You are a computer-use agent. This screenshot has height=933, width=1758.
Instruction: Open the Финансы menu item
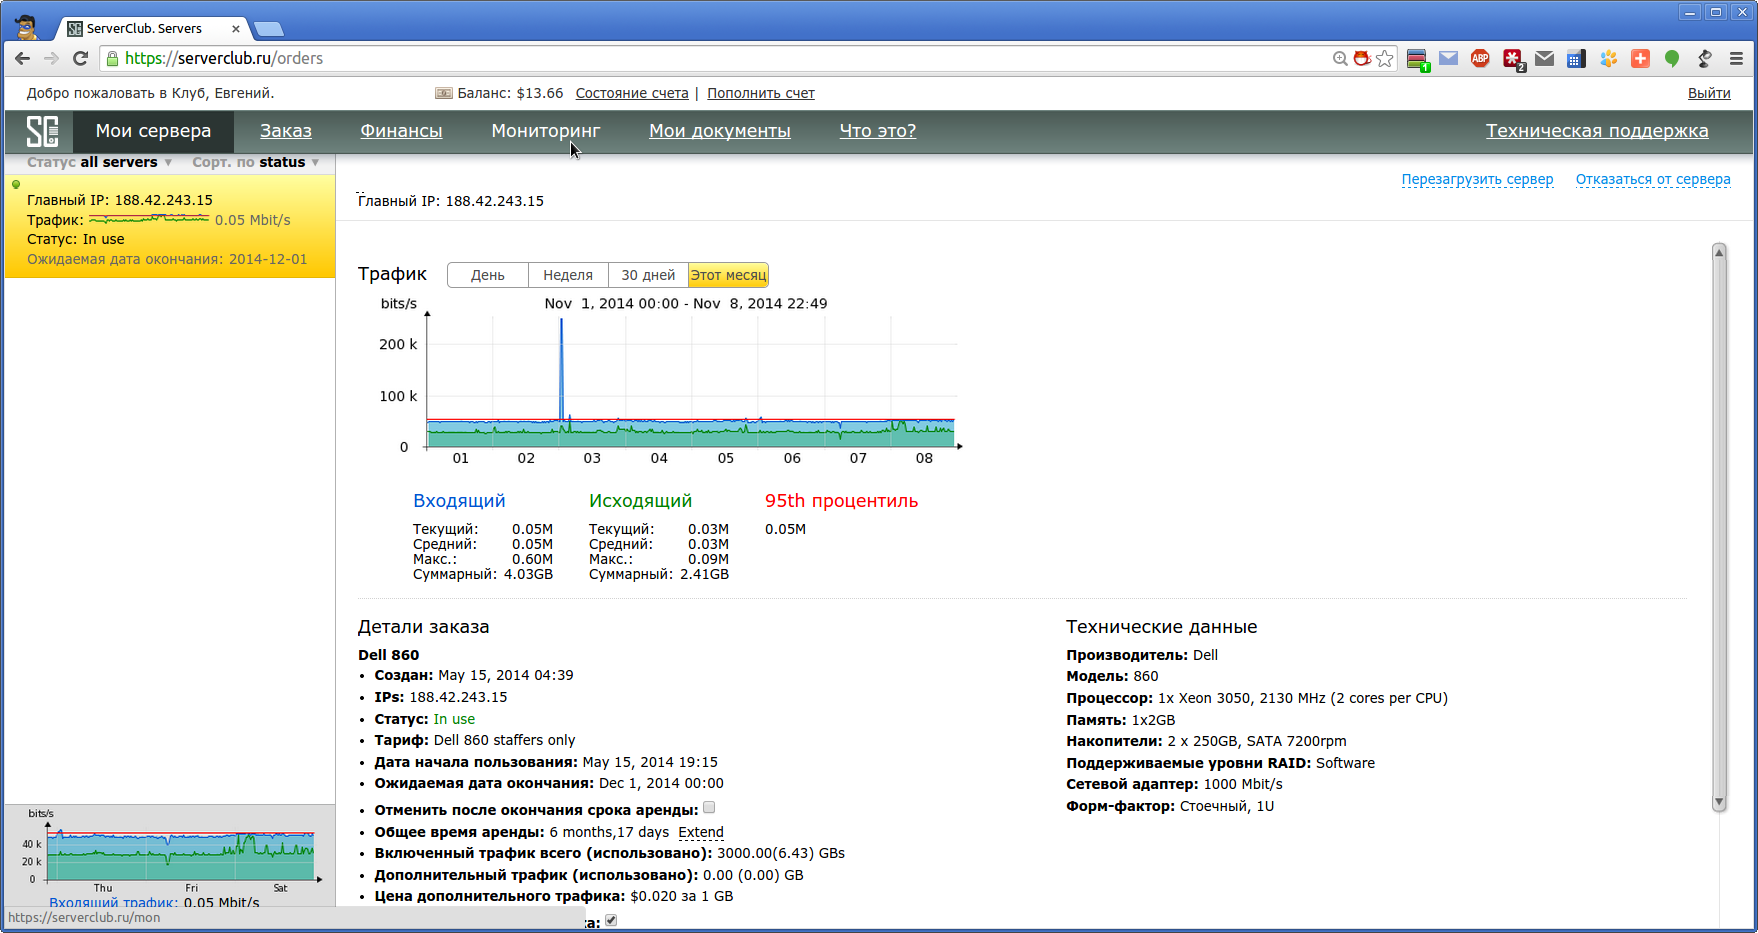[401, 131]
